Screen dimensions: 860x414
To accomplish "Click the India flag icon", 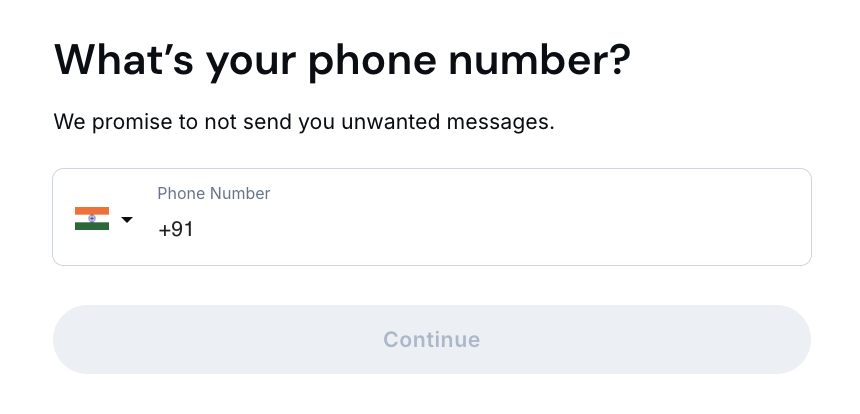I will coord(91,219).
